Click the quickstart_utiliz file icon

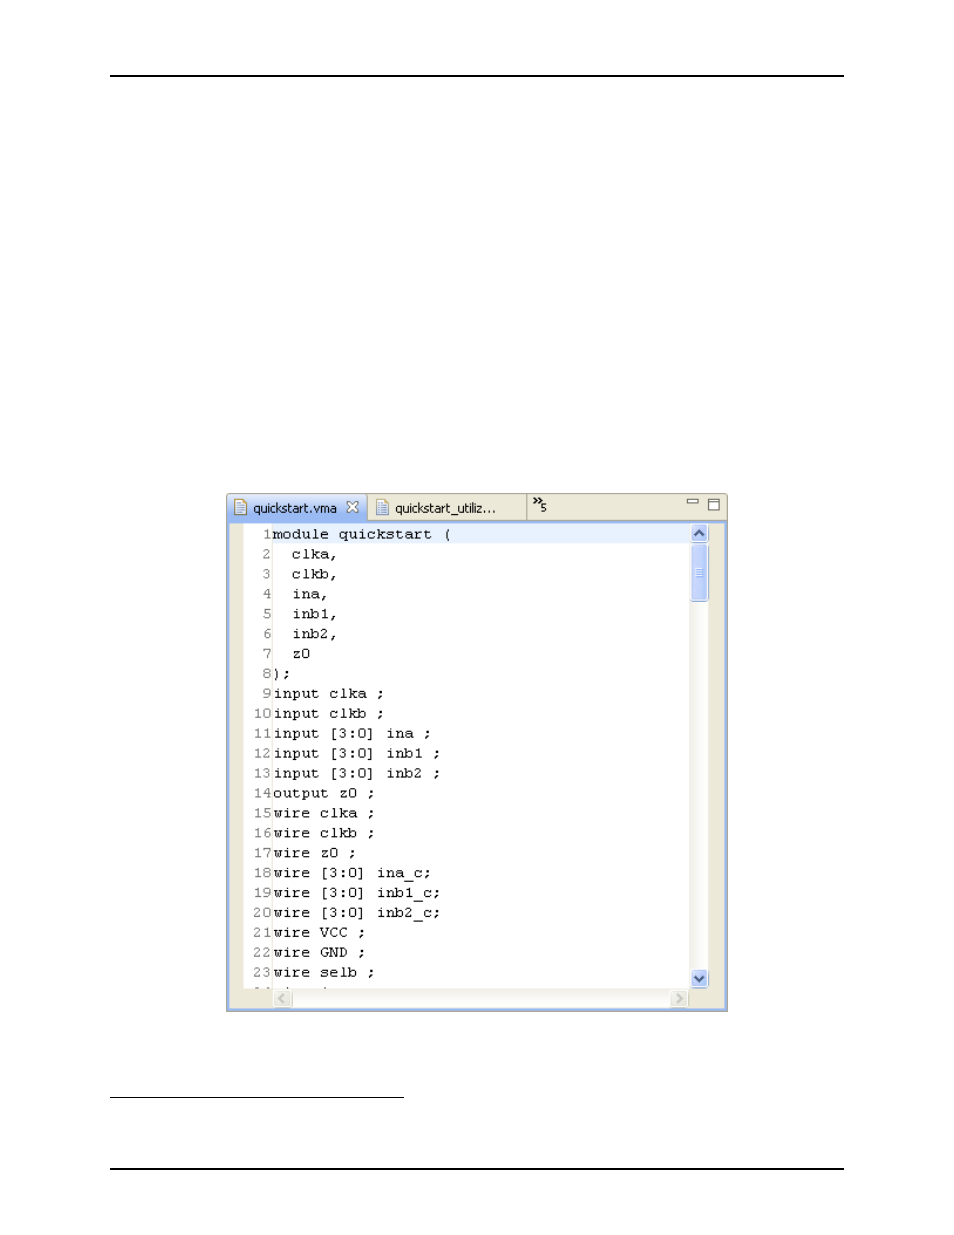[x=382, y=508]
